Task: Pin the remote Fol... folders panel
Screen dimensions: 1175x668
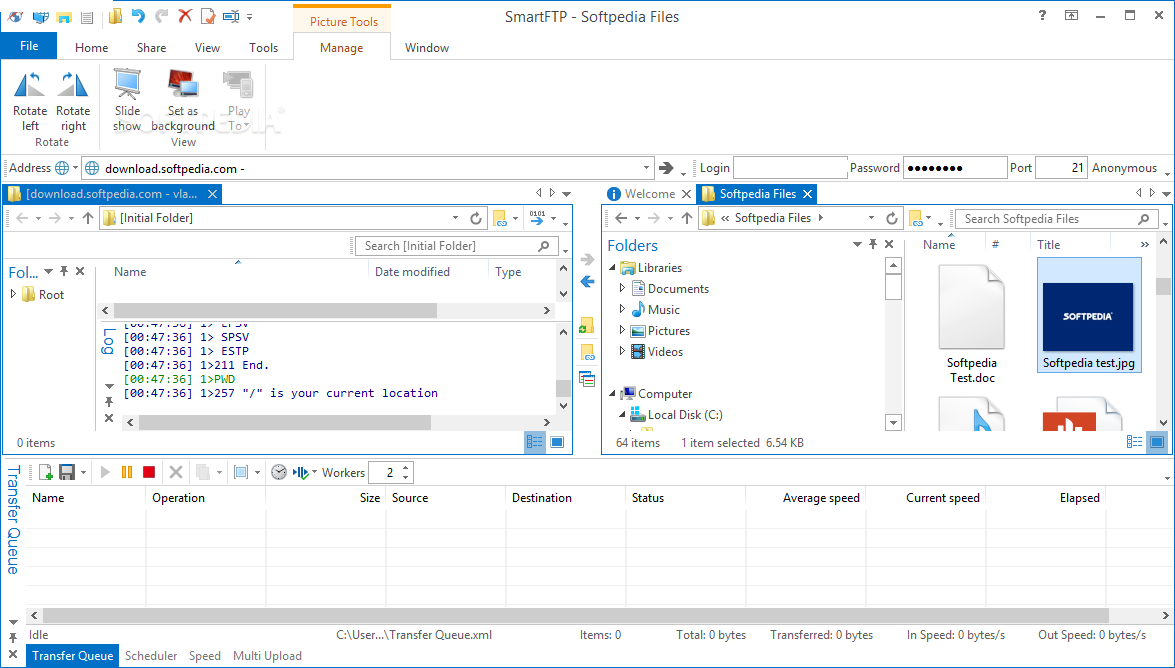Action: 64,271
